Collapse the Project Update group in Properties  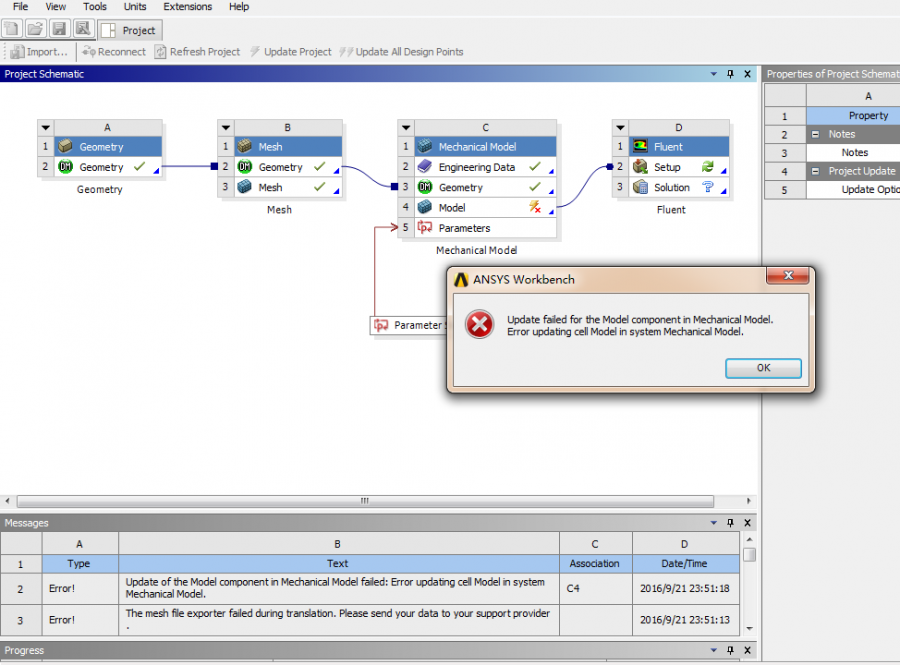pos(815,171)
